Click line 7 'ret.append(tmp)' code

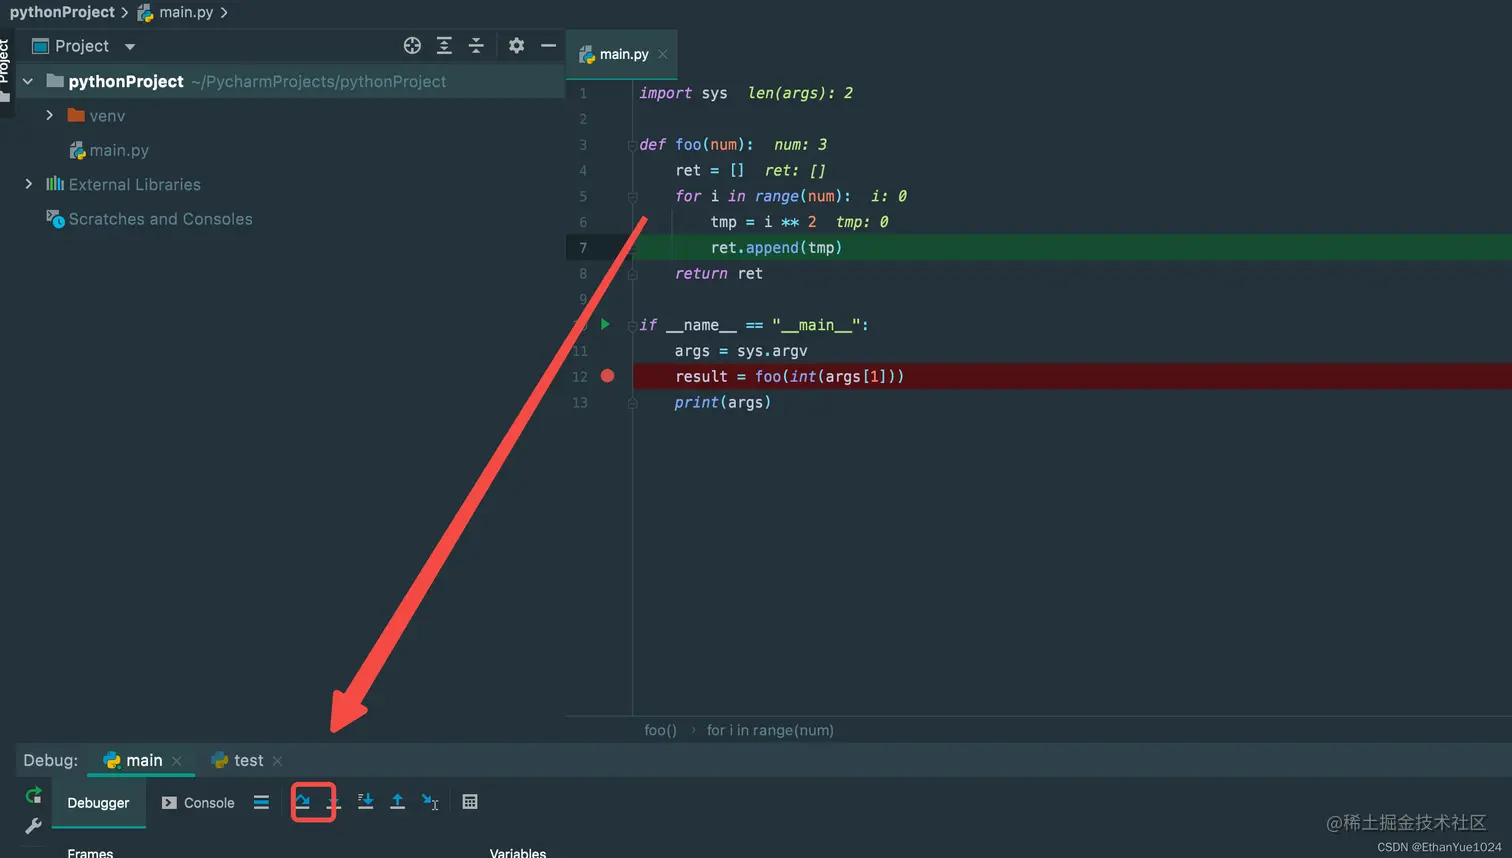776,247
